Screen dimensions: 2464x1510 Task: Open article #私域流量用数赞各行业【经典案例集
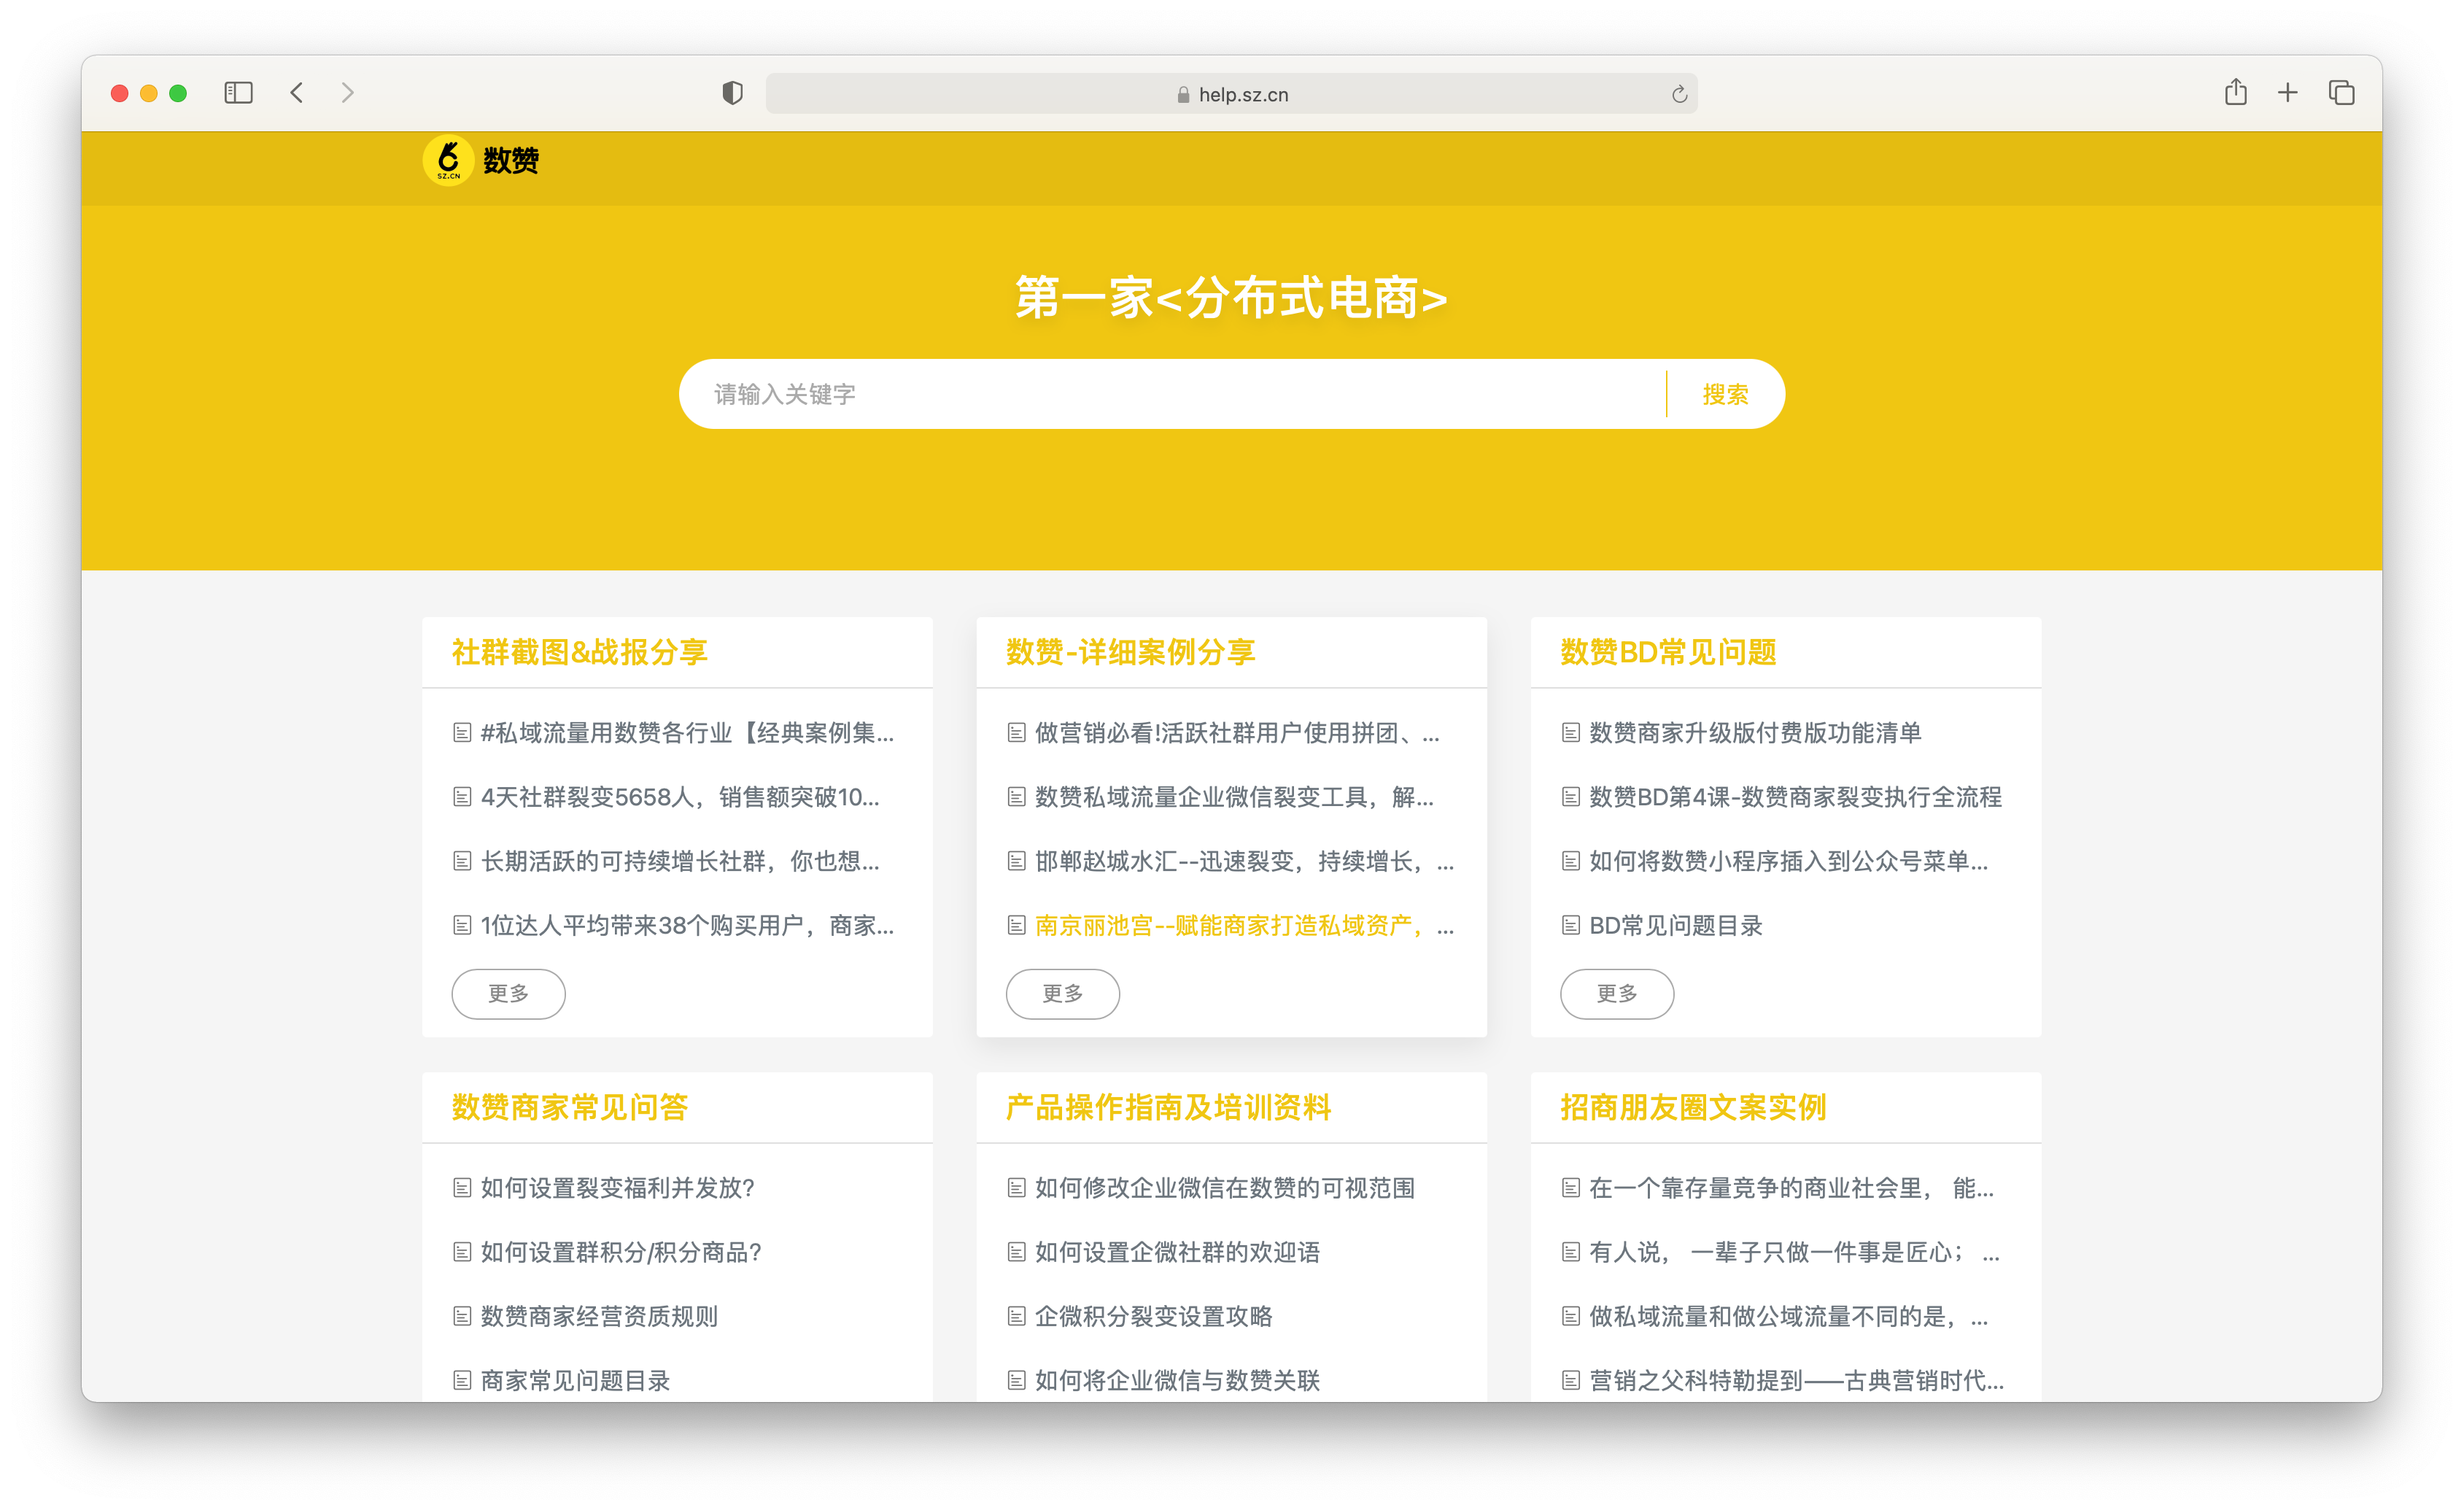click(686, 733)
